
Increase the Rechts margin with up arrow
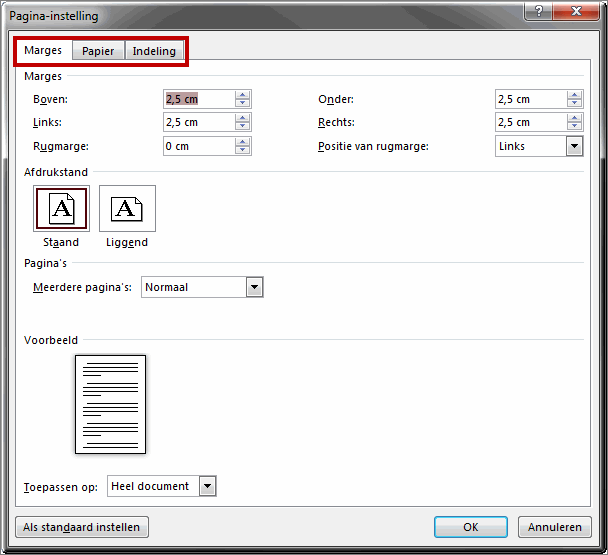[x=574, y=118]
